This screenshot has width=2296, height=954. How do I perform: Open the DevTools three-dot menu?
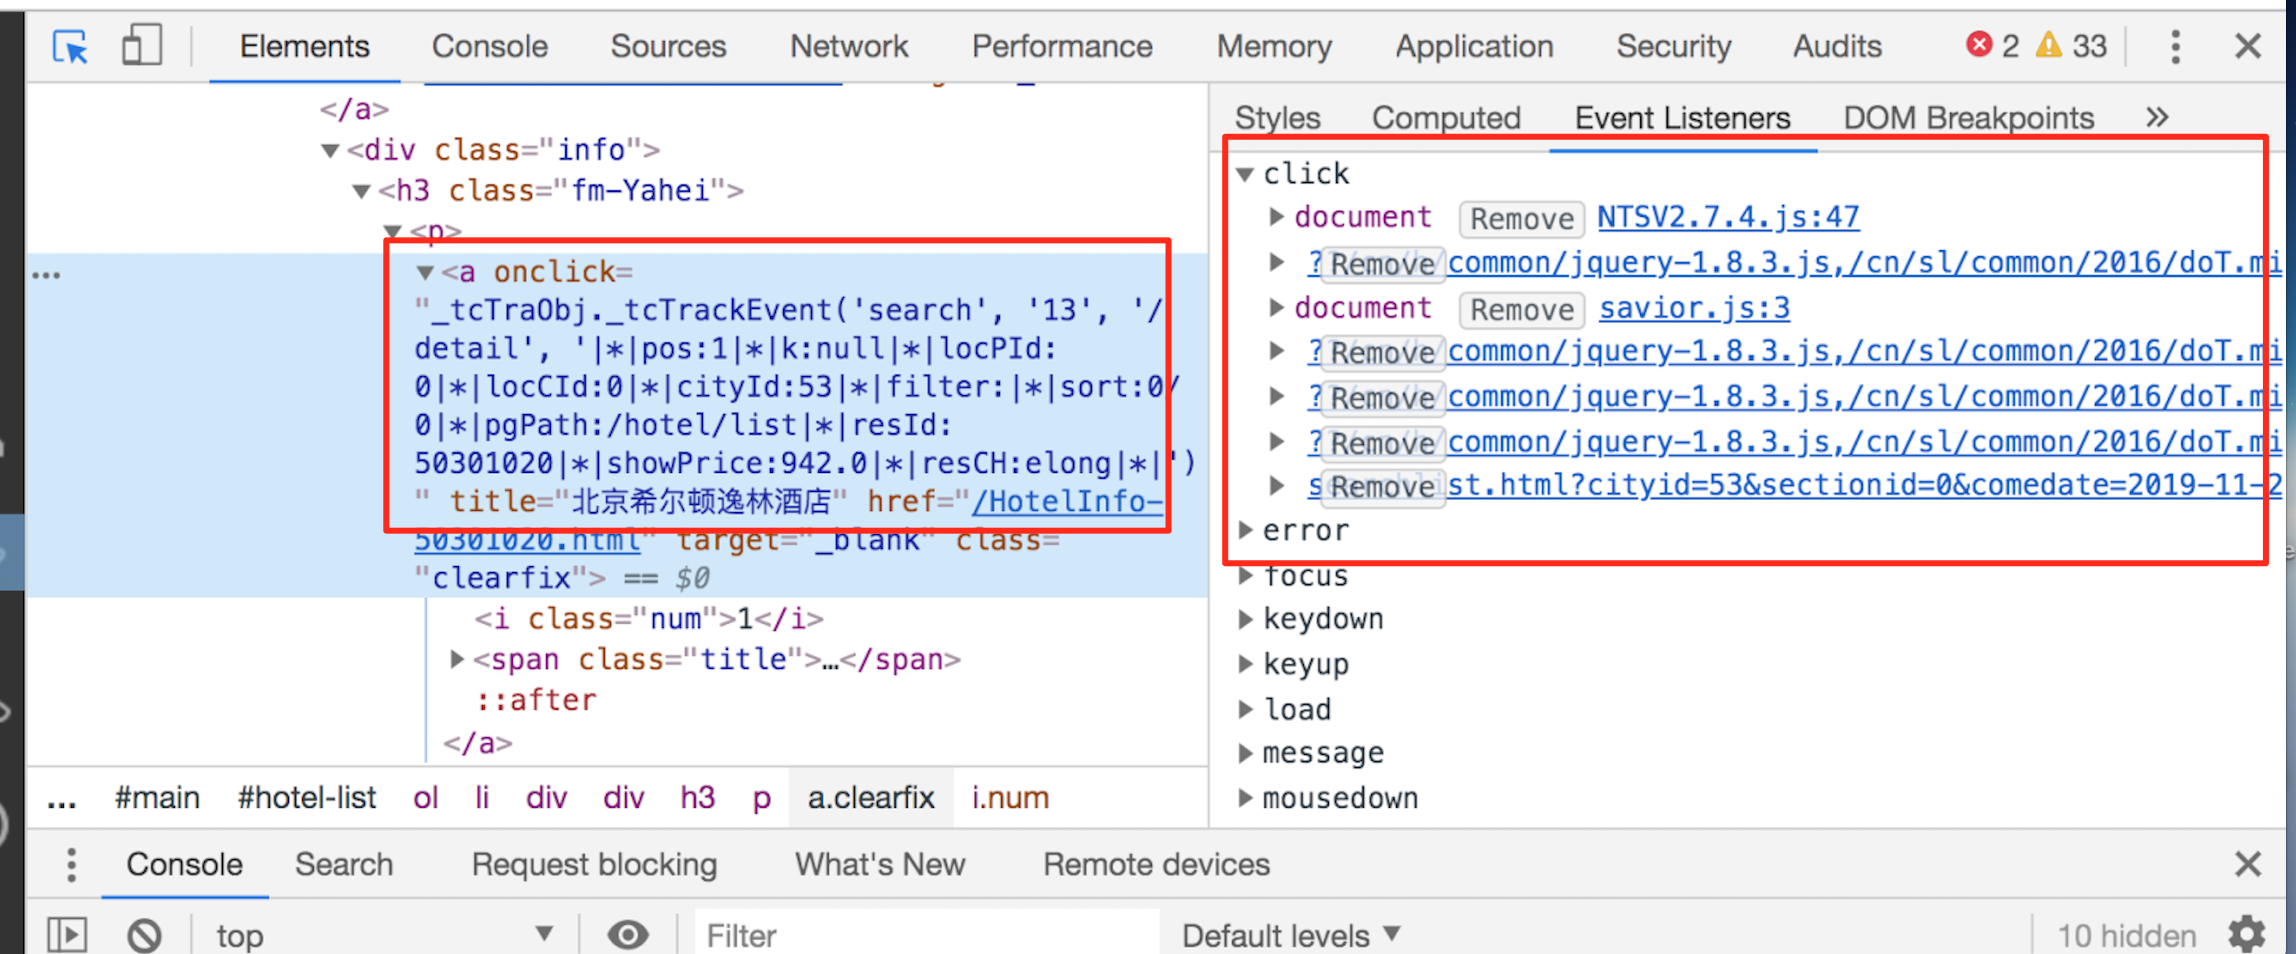(2176, 45)
